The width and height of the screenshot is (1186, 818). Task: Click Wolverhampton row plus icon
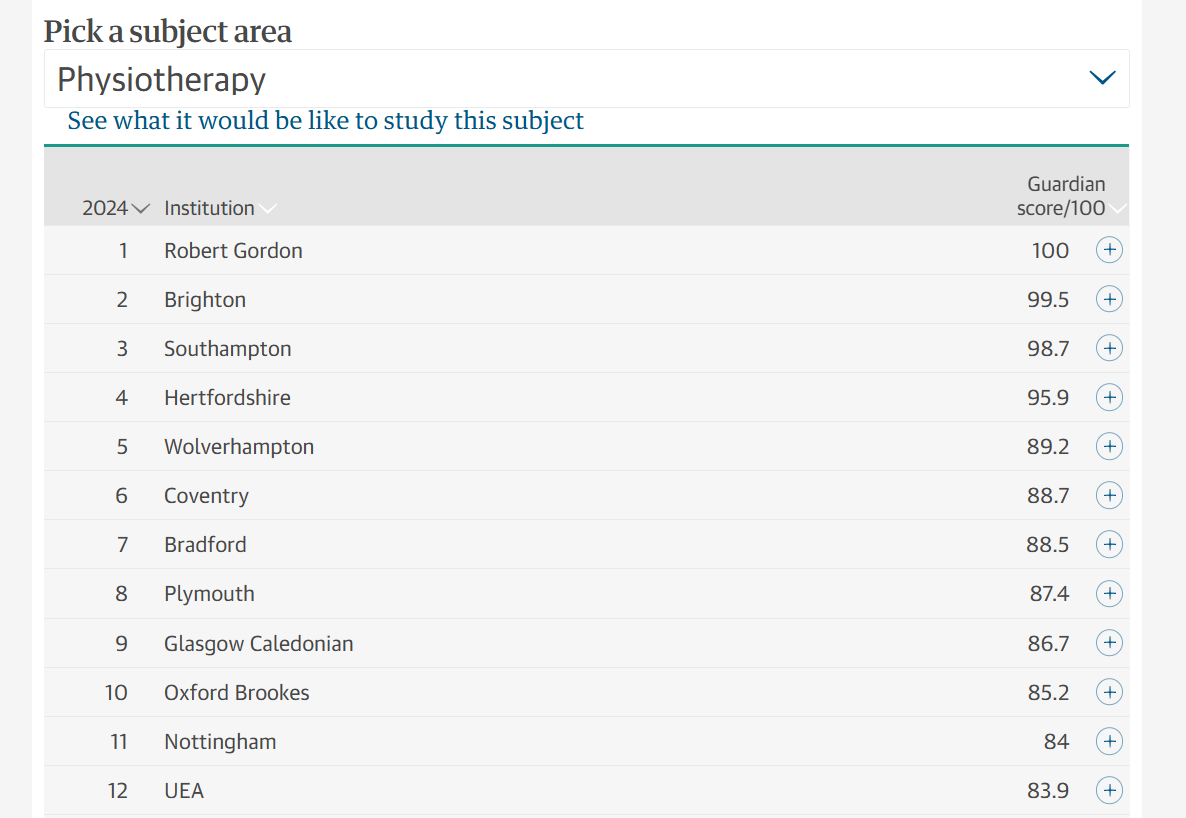(1109, 446)
